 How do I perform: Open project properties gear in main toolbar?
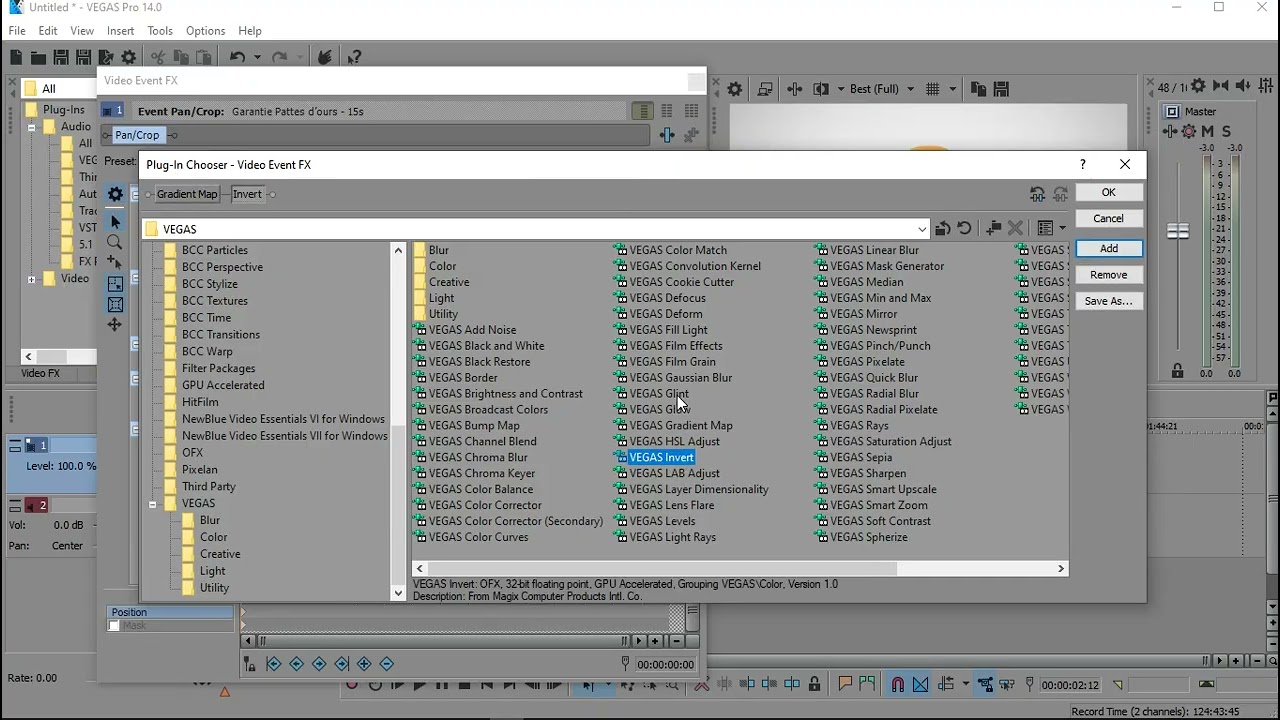[x=128, y=58]
